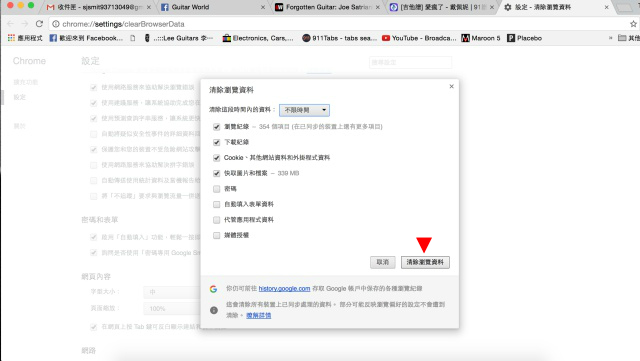This screenshot has height=361, width=640.
Task: Bookmark this page with the star icon
Action: pyautogui.click(x=633, y=24)
